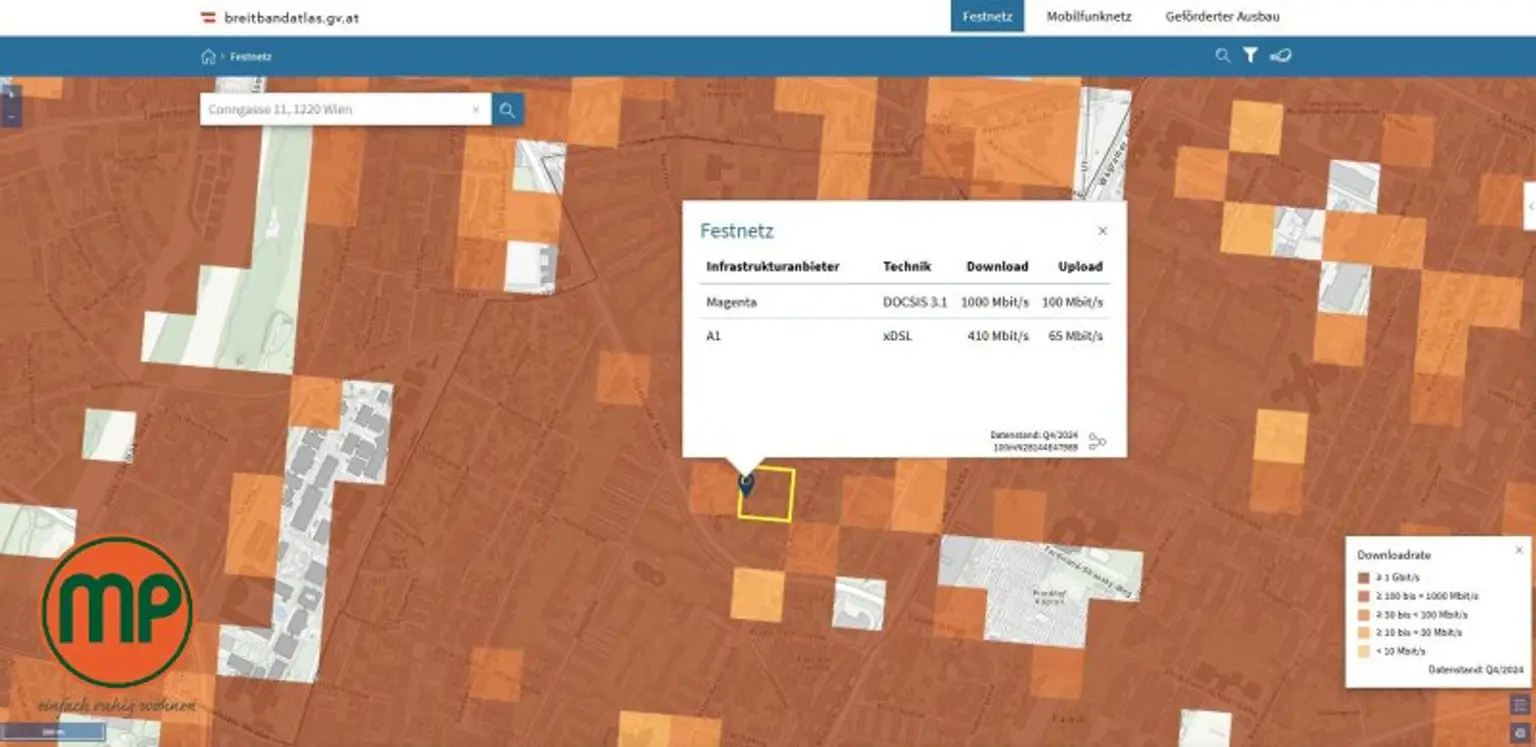Click the 65 Mbit/s upload value
The image size is (1536, 747).
[1076, 337]
